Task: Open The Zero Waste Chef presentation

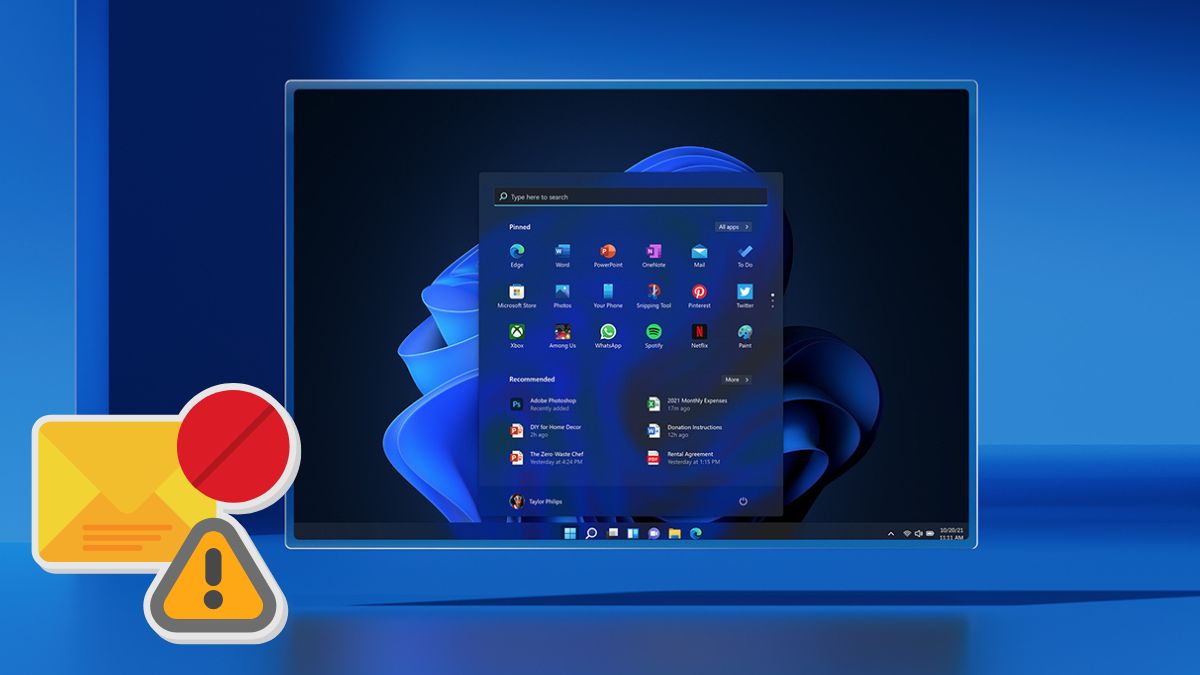Action: [548, 458]
